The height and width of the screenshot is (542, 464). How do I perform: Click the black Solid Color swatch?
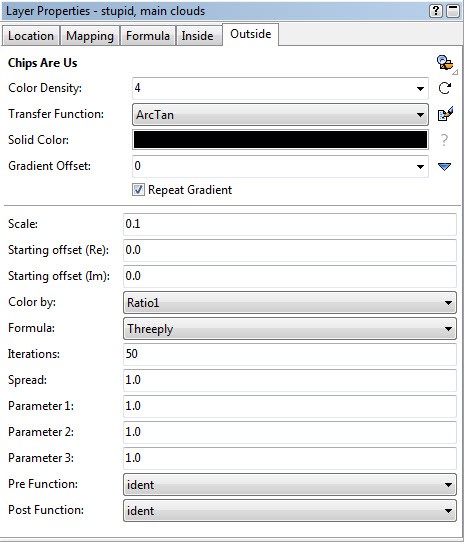[x=280, y=140]
